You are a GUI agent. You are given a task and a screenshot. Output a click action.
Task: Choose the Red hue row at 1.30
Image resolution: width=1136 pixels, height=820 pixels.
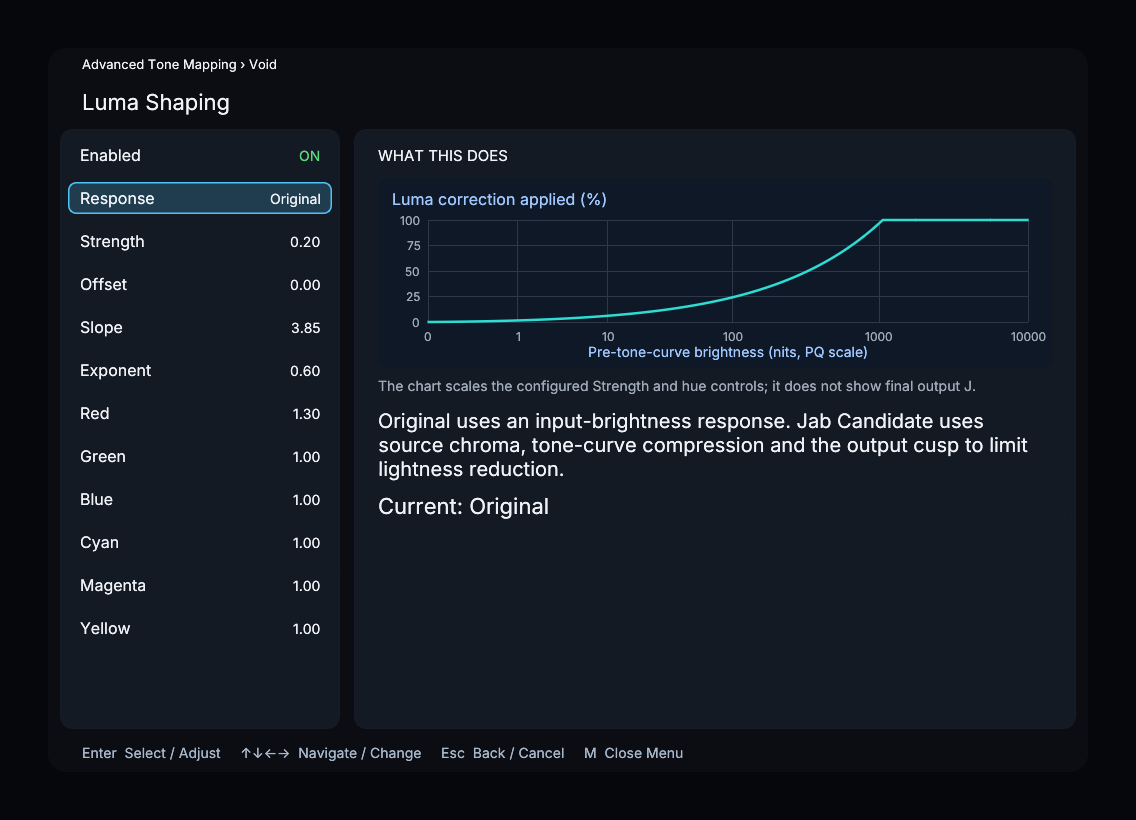(200, 414)
